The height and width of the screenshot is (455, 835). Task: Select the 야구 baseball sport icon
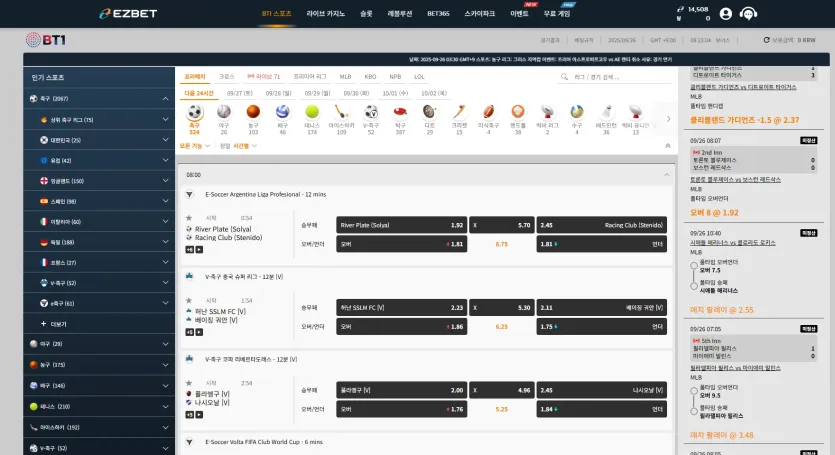click(x=224, y=111)
